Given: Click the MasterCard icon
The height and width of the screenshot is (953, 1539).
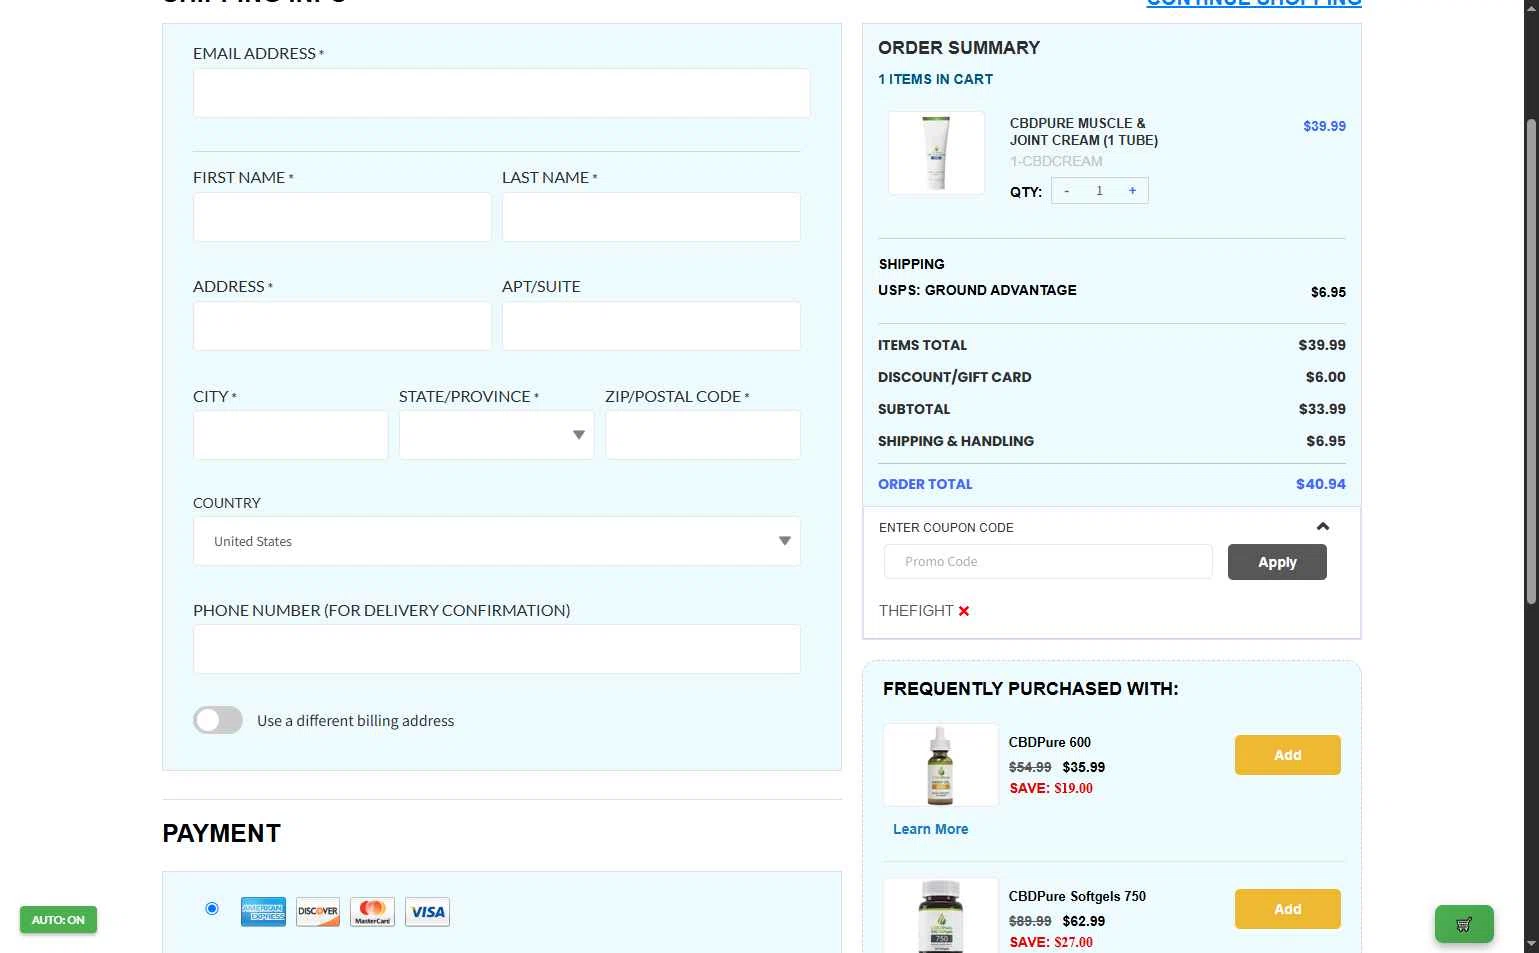Looking at the screenshot, I should 372,912.
